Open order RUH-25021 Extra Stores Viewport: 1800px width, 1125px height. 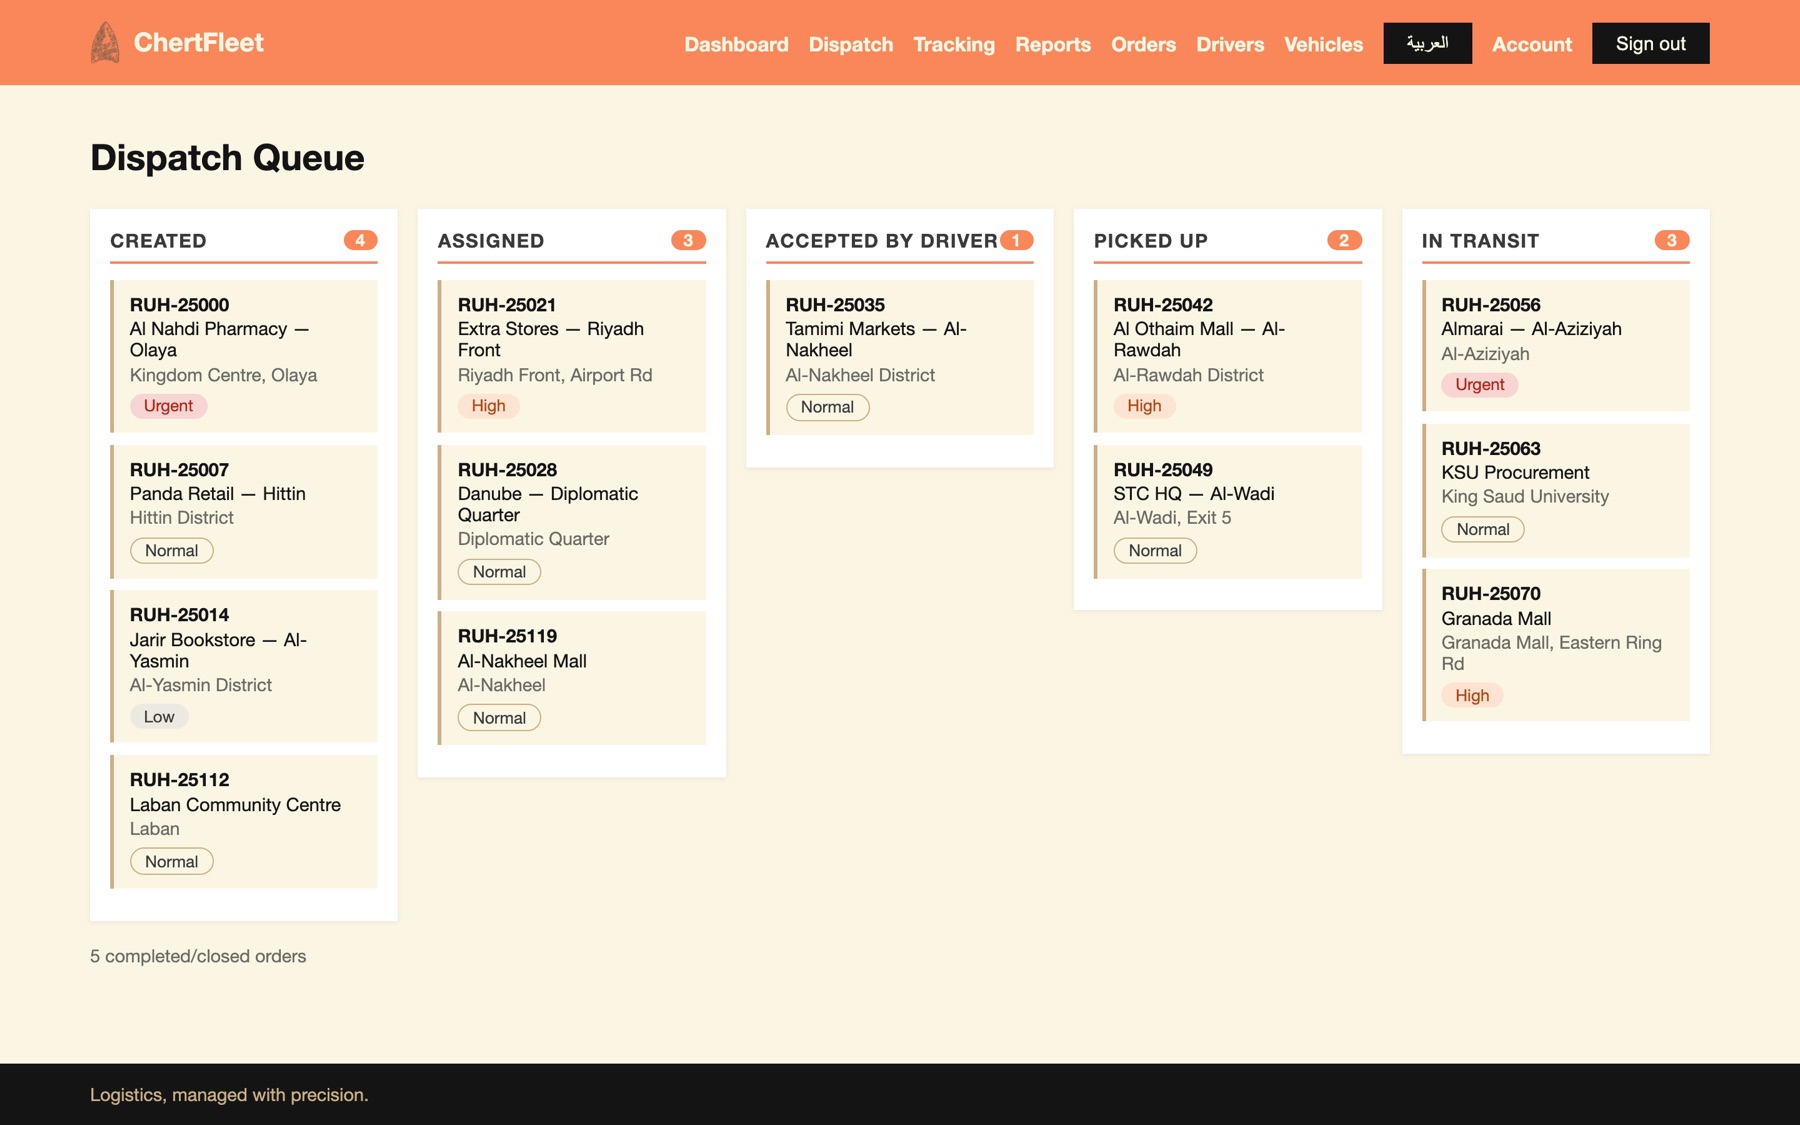coord(572,356)
